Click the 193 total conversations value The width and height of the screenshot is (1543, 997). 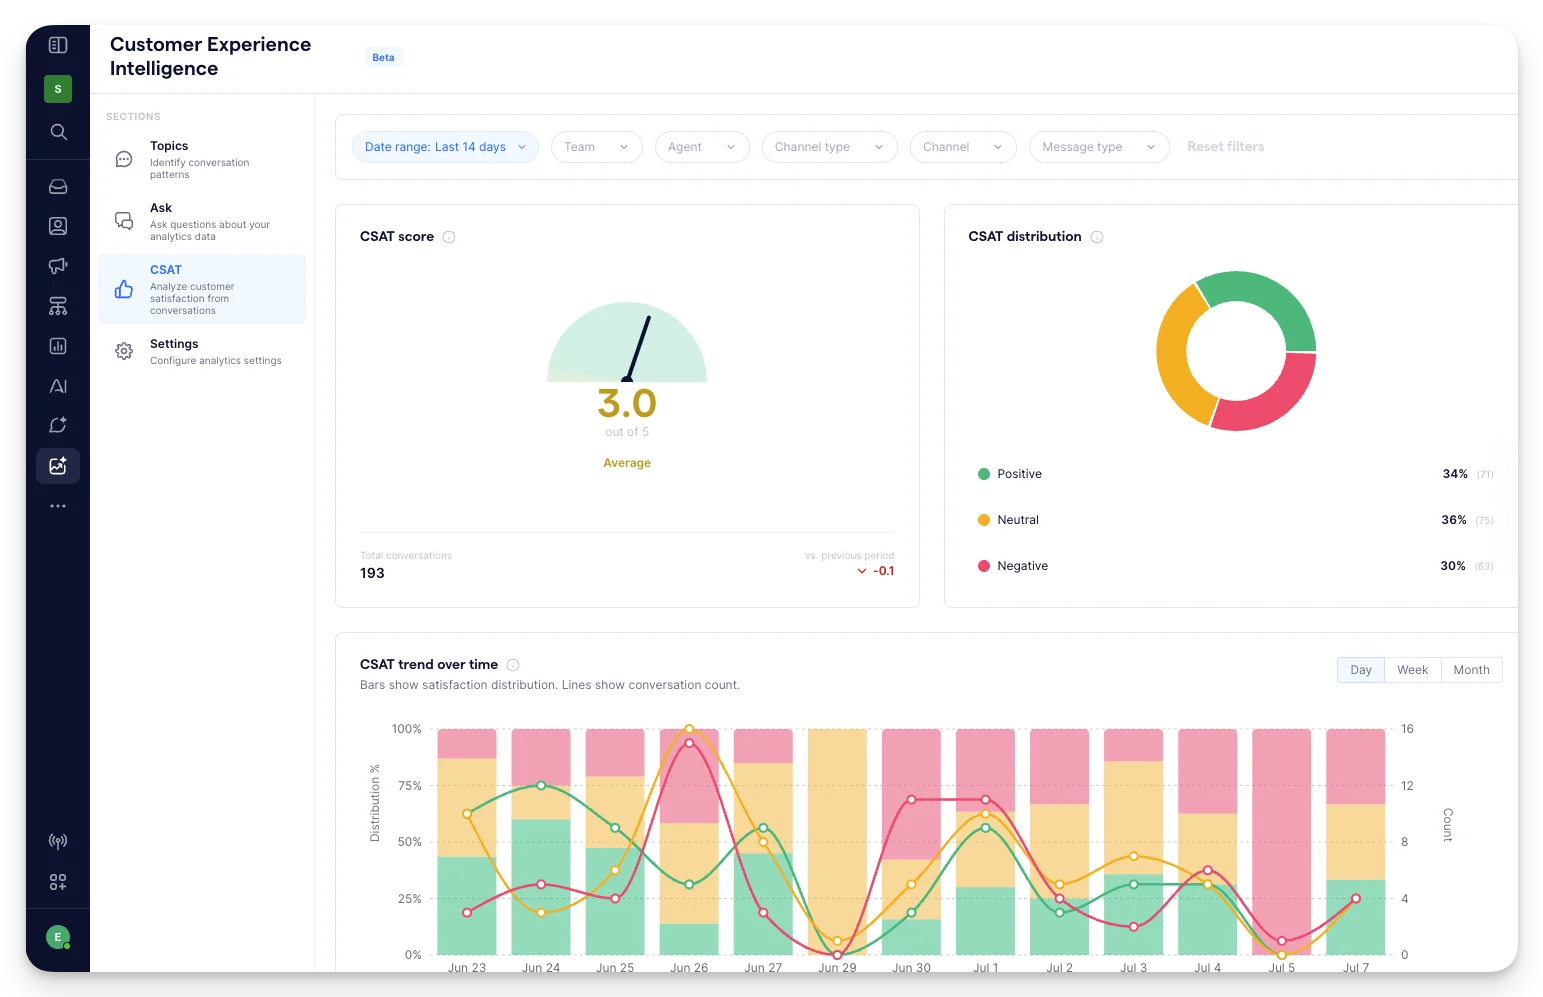click(372, 573)
